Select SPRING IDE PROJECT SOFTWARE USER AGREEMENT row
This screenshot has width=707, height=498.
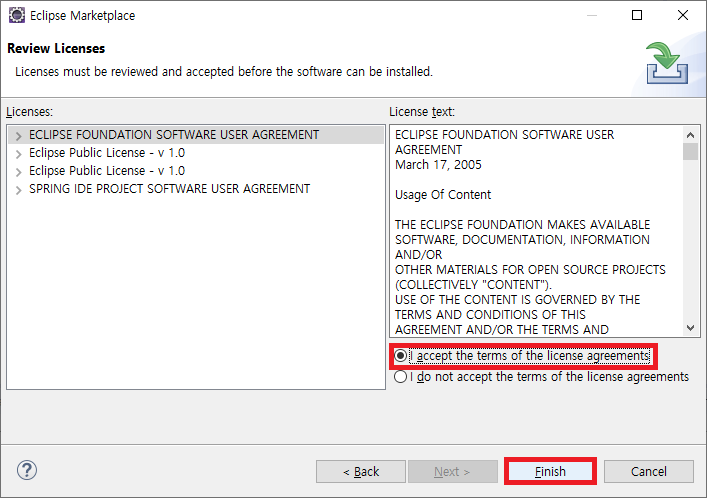pos(196,189)
